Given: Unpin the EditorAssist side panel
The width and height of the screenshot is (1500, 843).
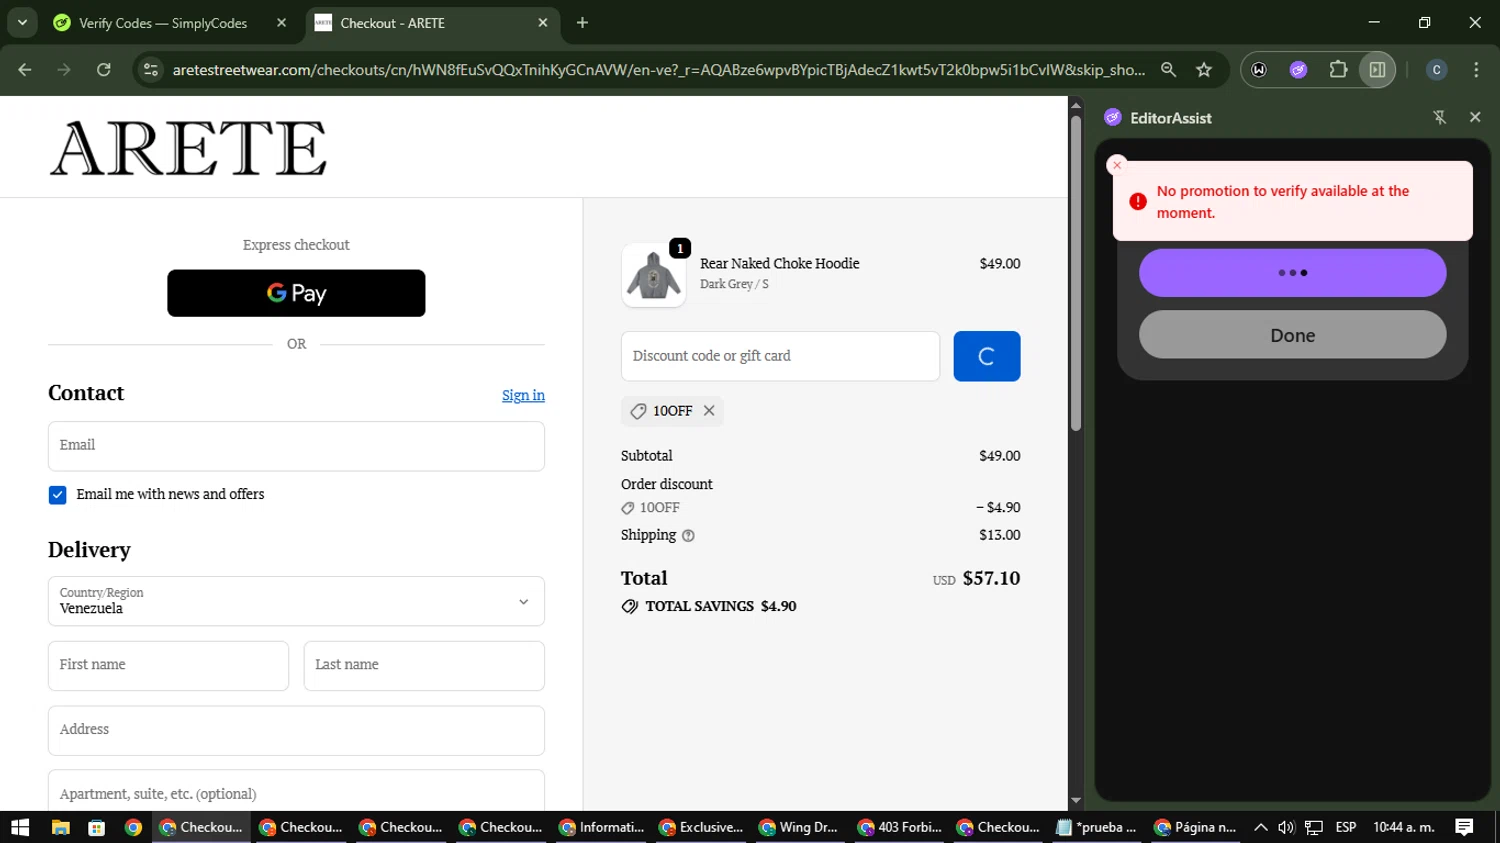Looking at the screenshot, I should tap(1440, 117).
